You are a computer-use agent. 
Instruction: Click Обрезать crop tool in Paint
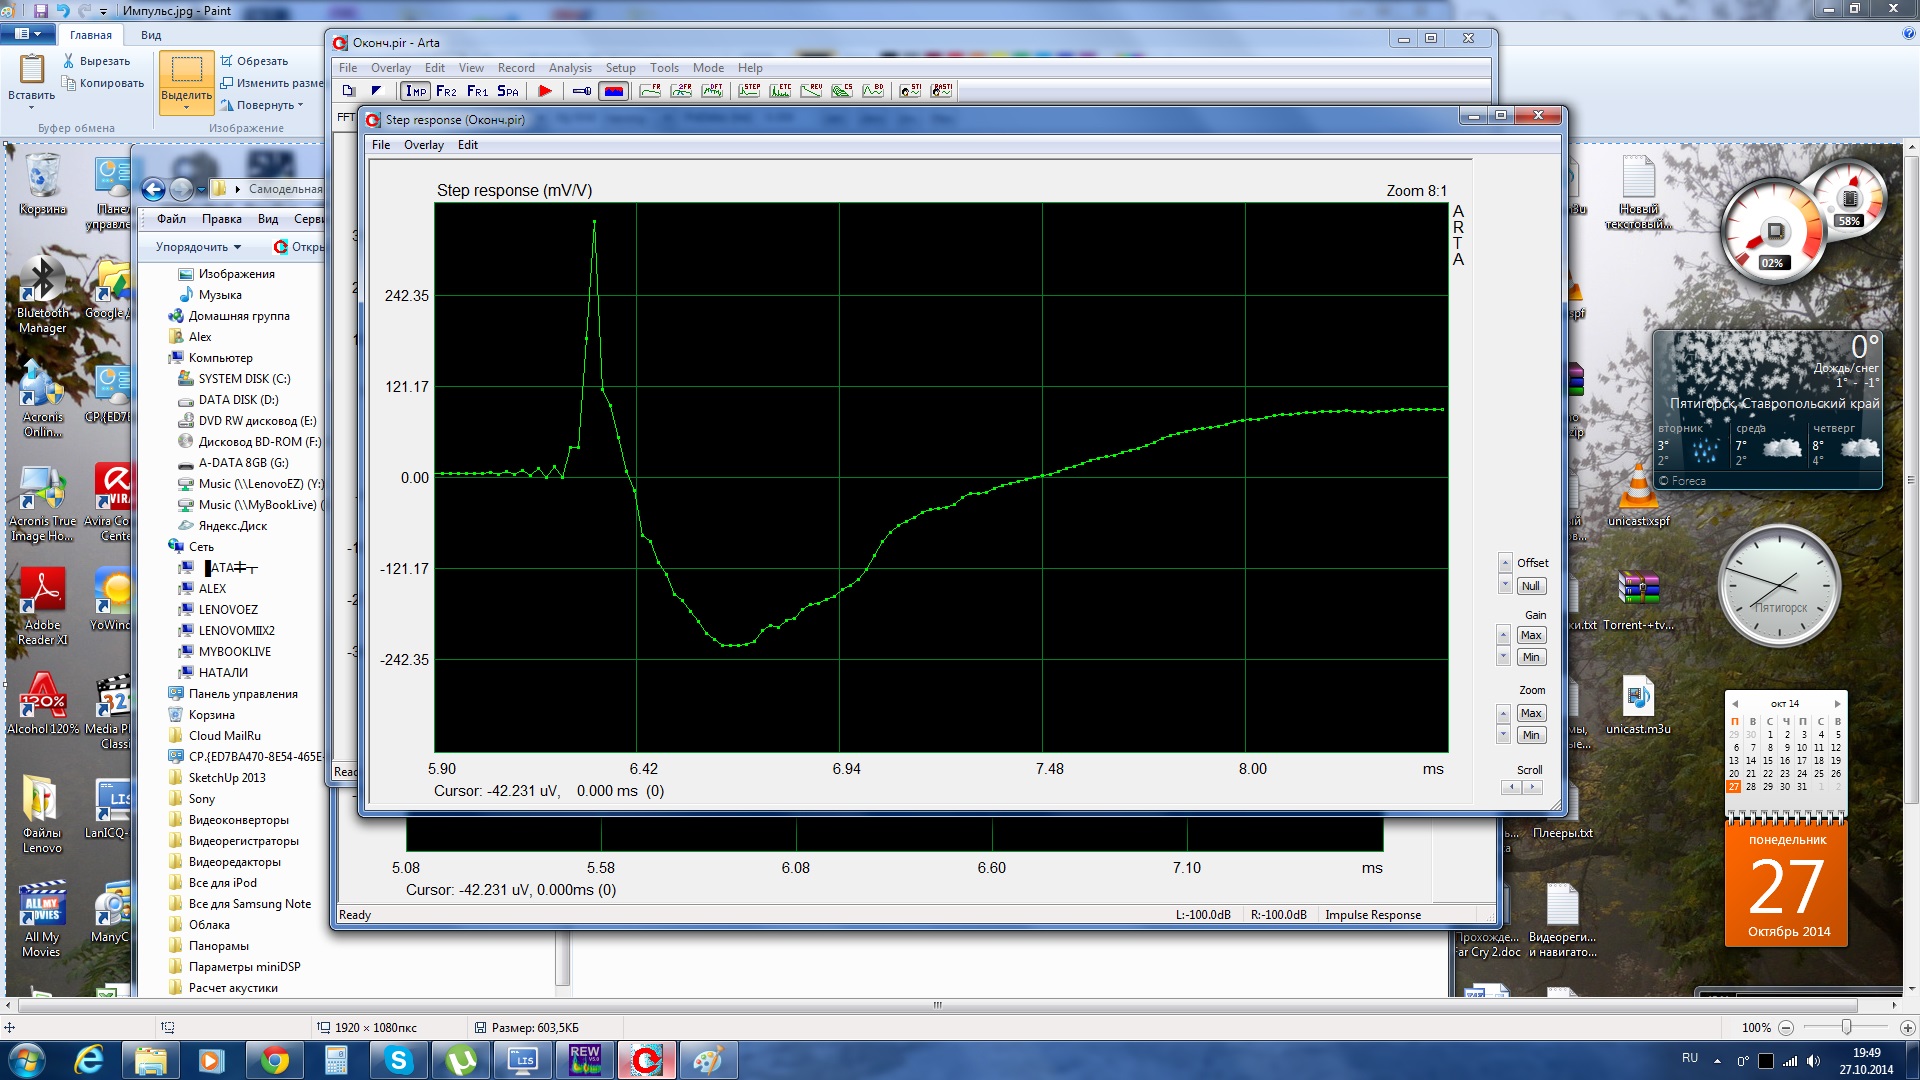[x=254, y=61]
